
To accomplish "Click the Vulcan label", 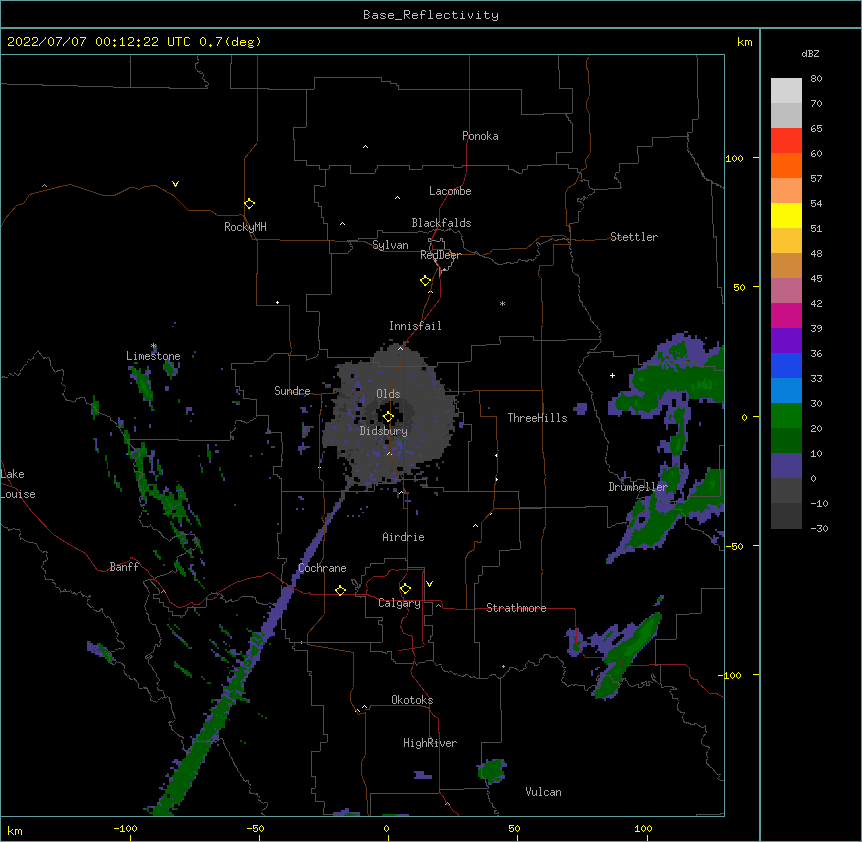I will tap(543, 792).
